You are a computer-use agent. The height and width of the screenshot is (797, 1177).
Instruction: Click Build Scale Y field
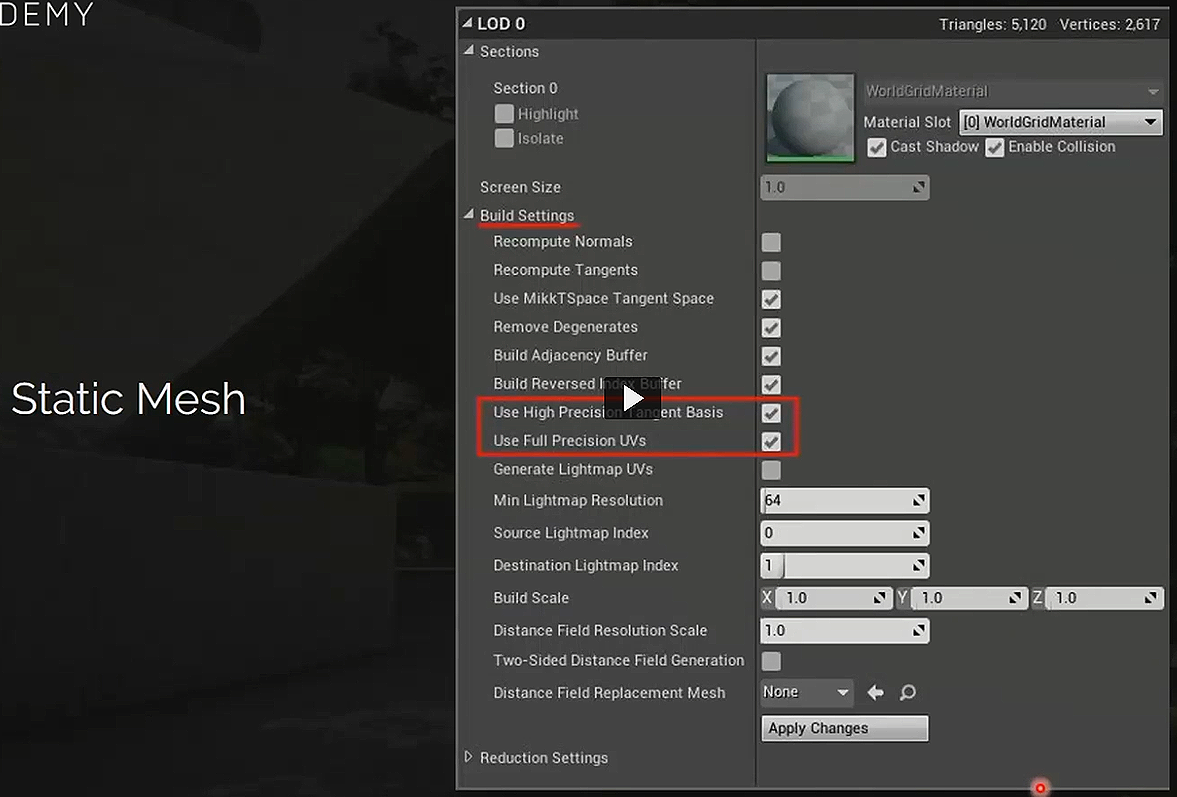click(968, 598)
